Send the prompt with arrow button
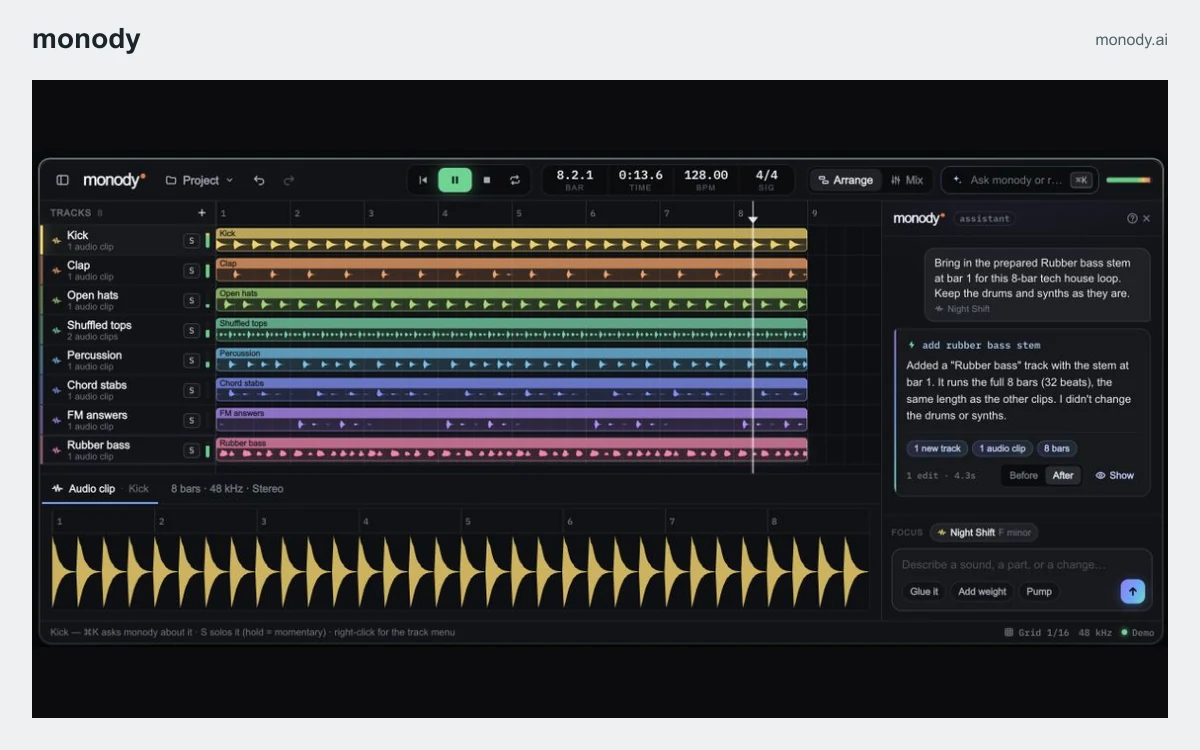1200x750 pixels. (x=1132, y=591)
